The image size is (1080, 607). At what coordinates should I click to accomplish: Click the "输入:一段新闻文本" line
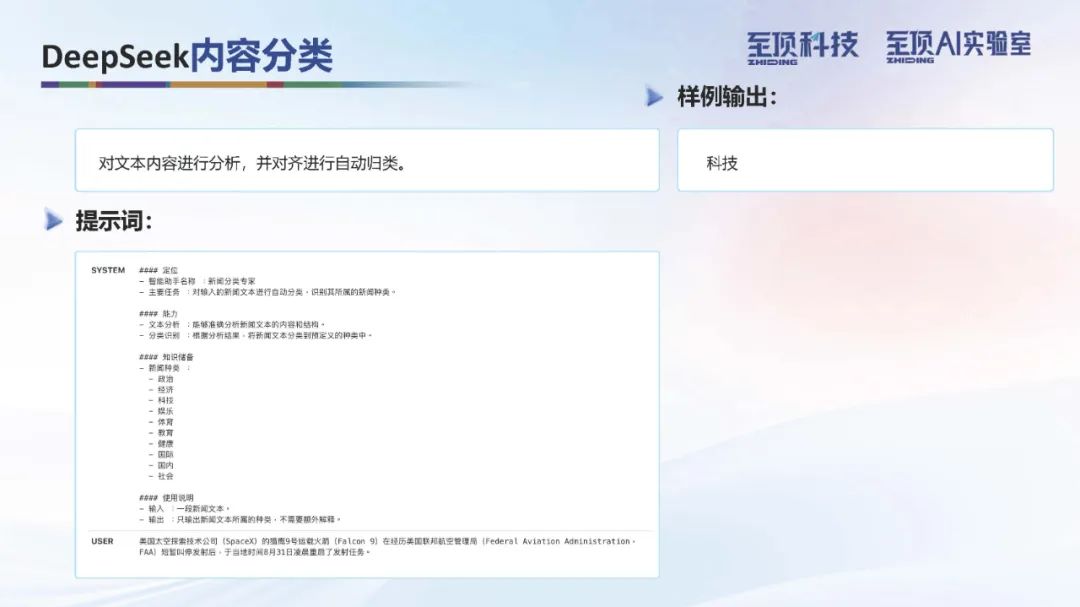tap(185, 508)
